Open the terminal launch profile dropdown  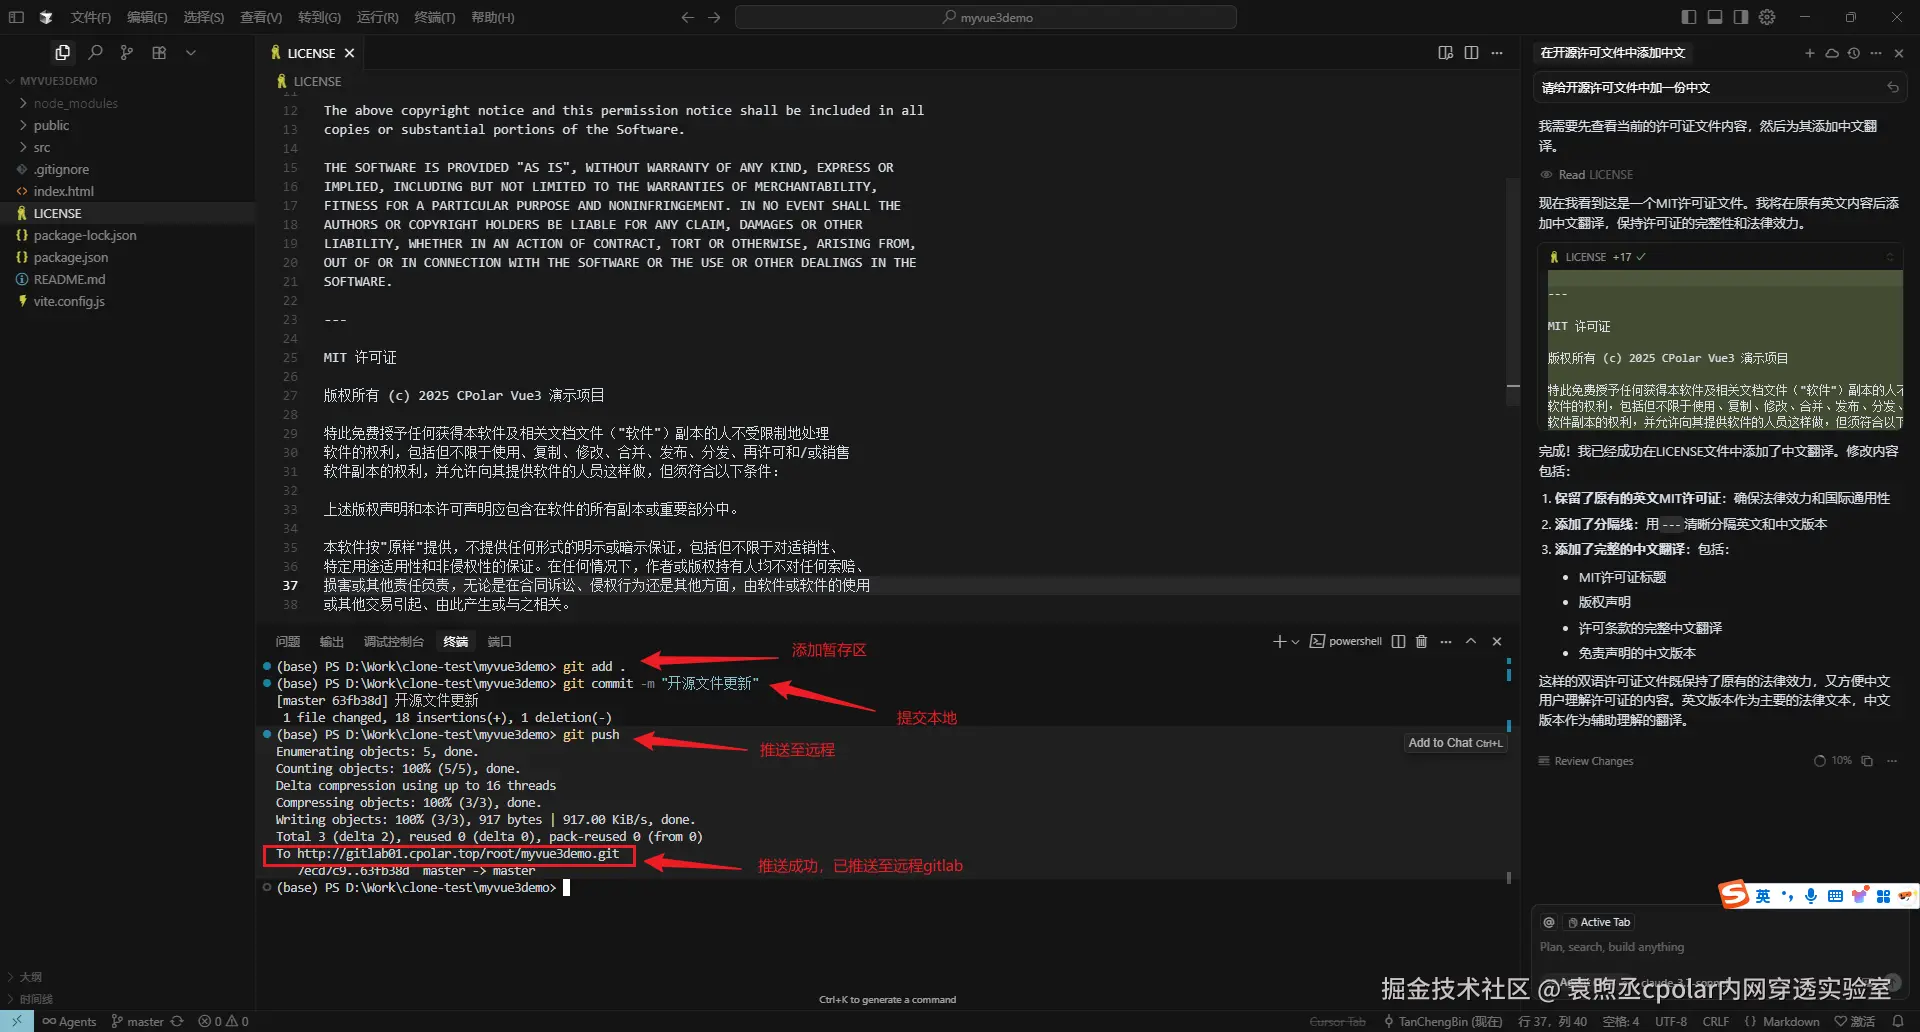tap(1296, 641)
